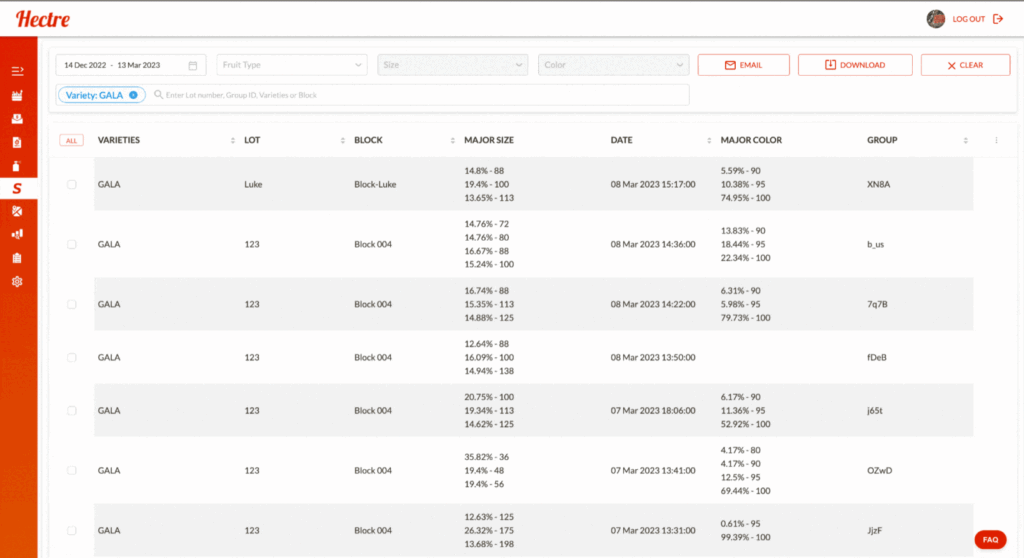This screenshot has height=558, width=1024.
Task: Select the checkbox for group b_us row
Action: (x=71, y=244)
